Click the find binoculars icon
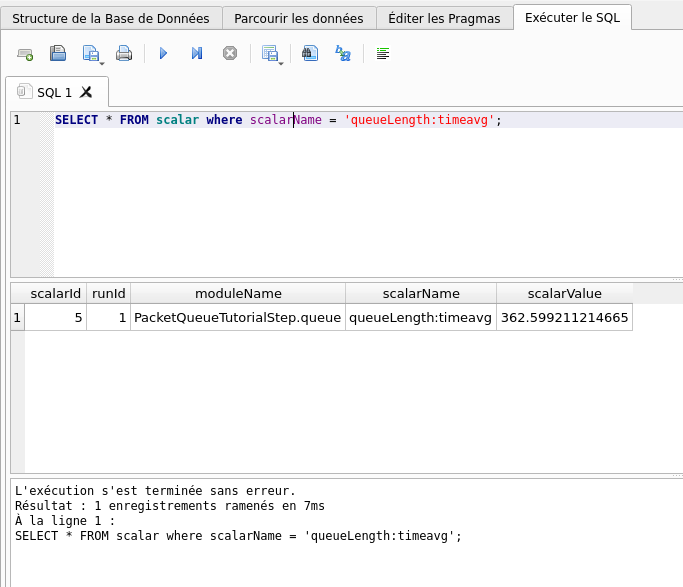This screenshot has height=587, width=683. coord(310,54)
